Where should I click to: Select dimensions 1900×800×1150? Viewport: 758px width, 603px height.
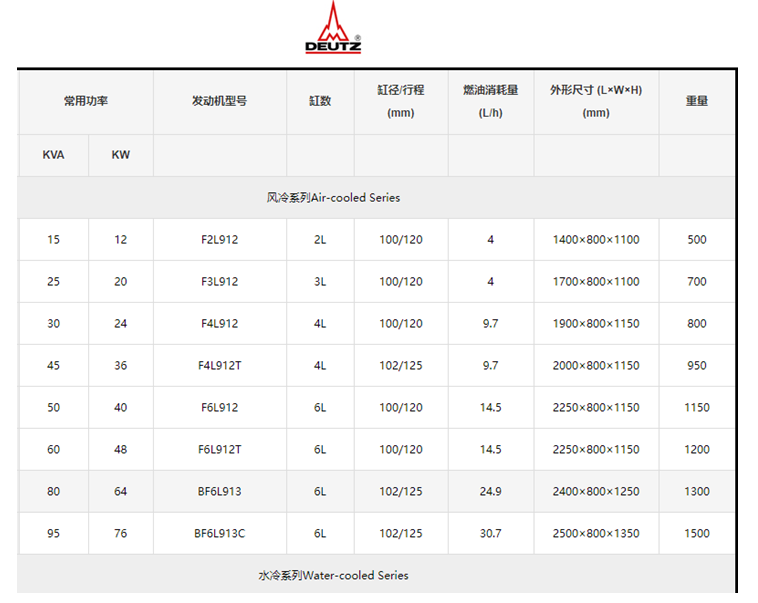596,324
